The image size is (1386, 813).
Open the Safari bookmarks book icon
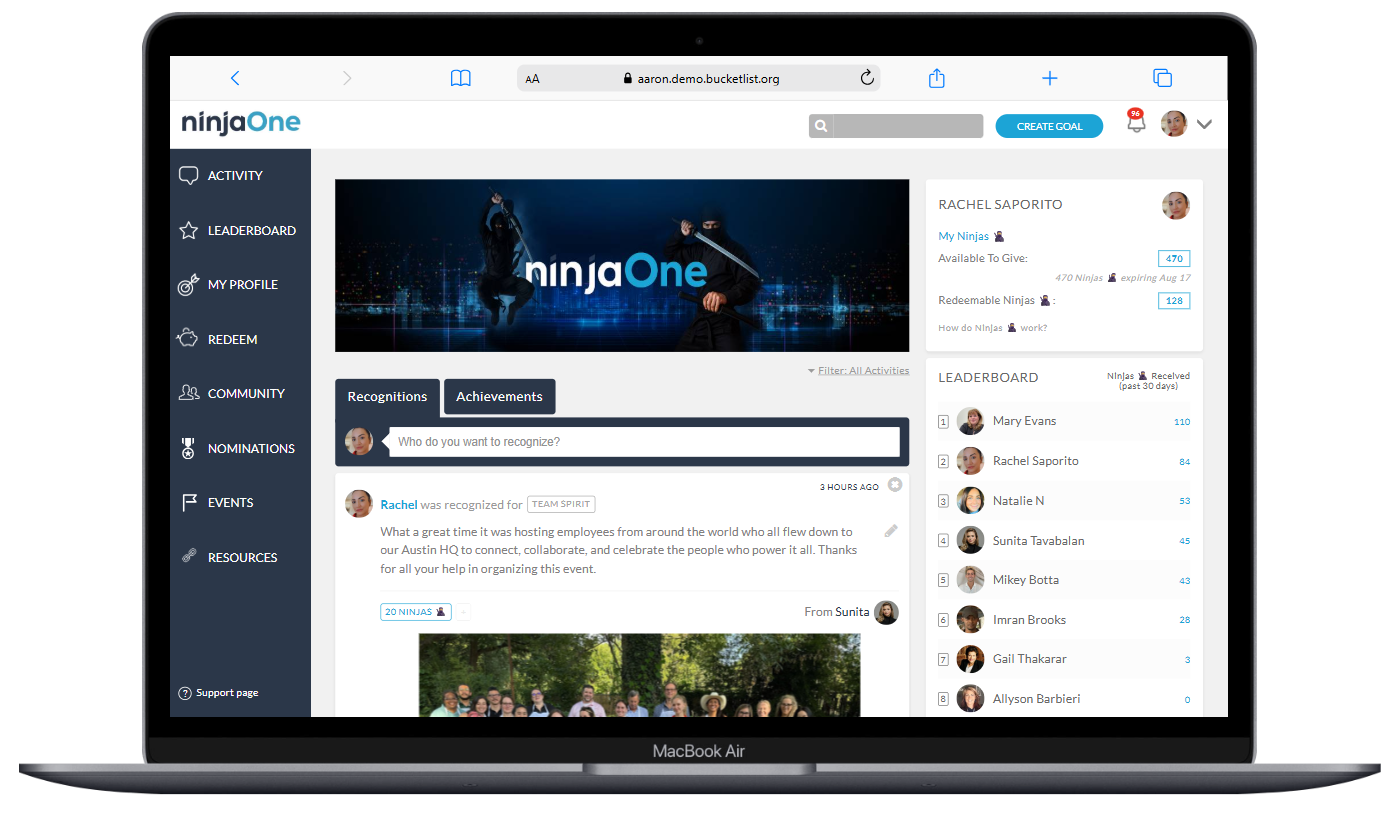[460, 78]
